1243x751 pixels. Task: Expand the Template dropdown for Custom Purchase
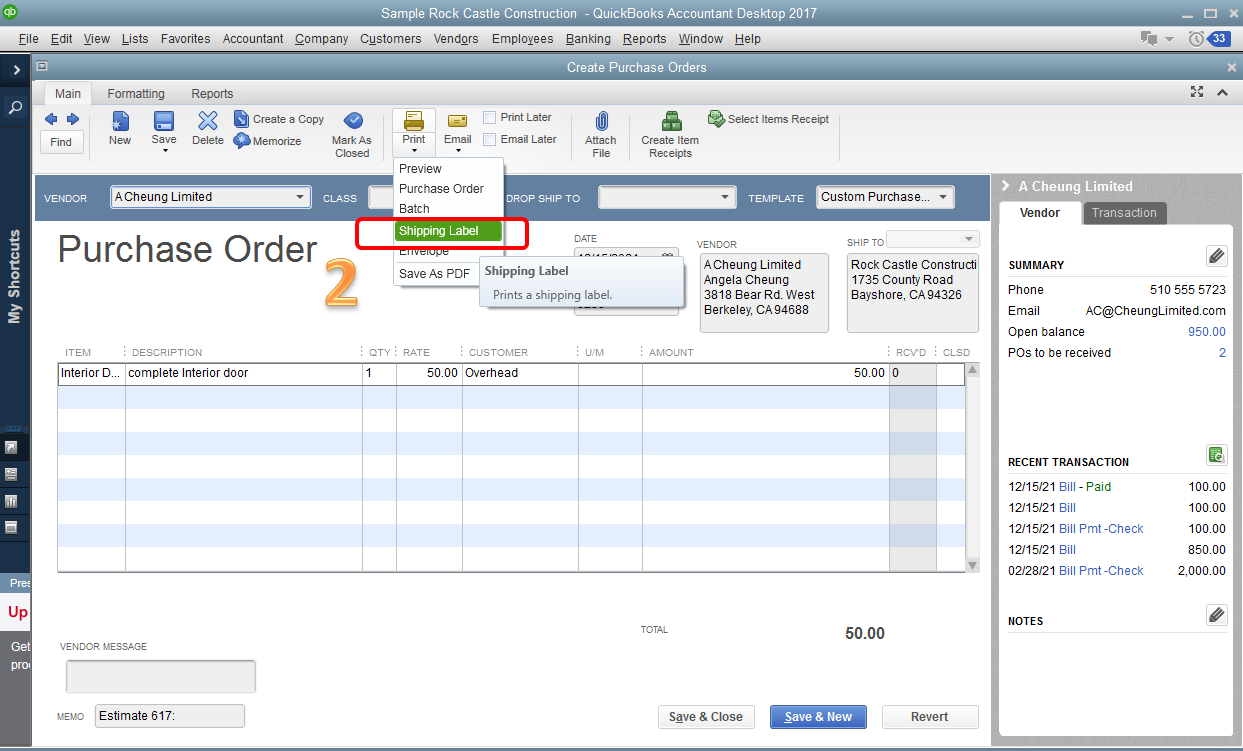[x=941, y=197]
